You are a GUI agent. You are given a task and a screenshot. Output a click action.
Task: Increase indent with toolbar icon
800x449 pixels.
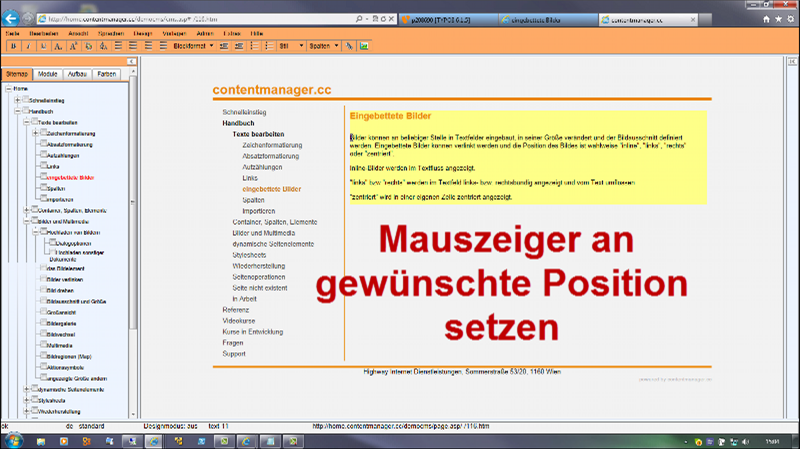point(239,46)
